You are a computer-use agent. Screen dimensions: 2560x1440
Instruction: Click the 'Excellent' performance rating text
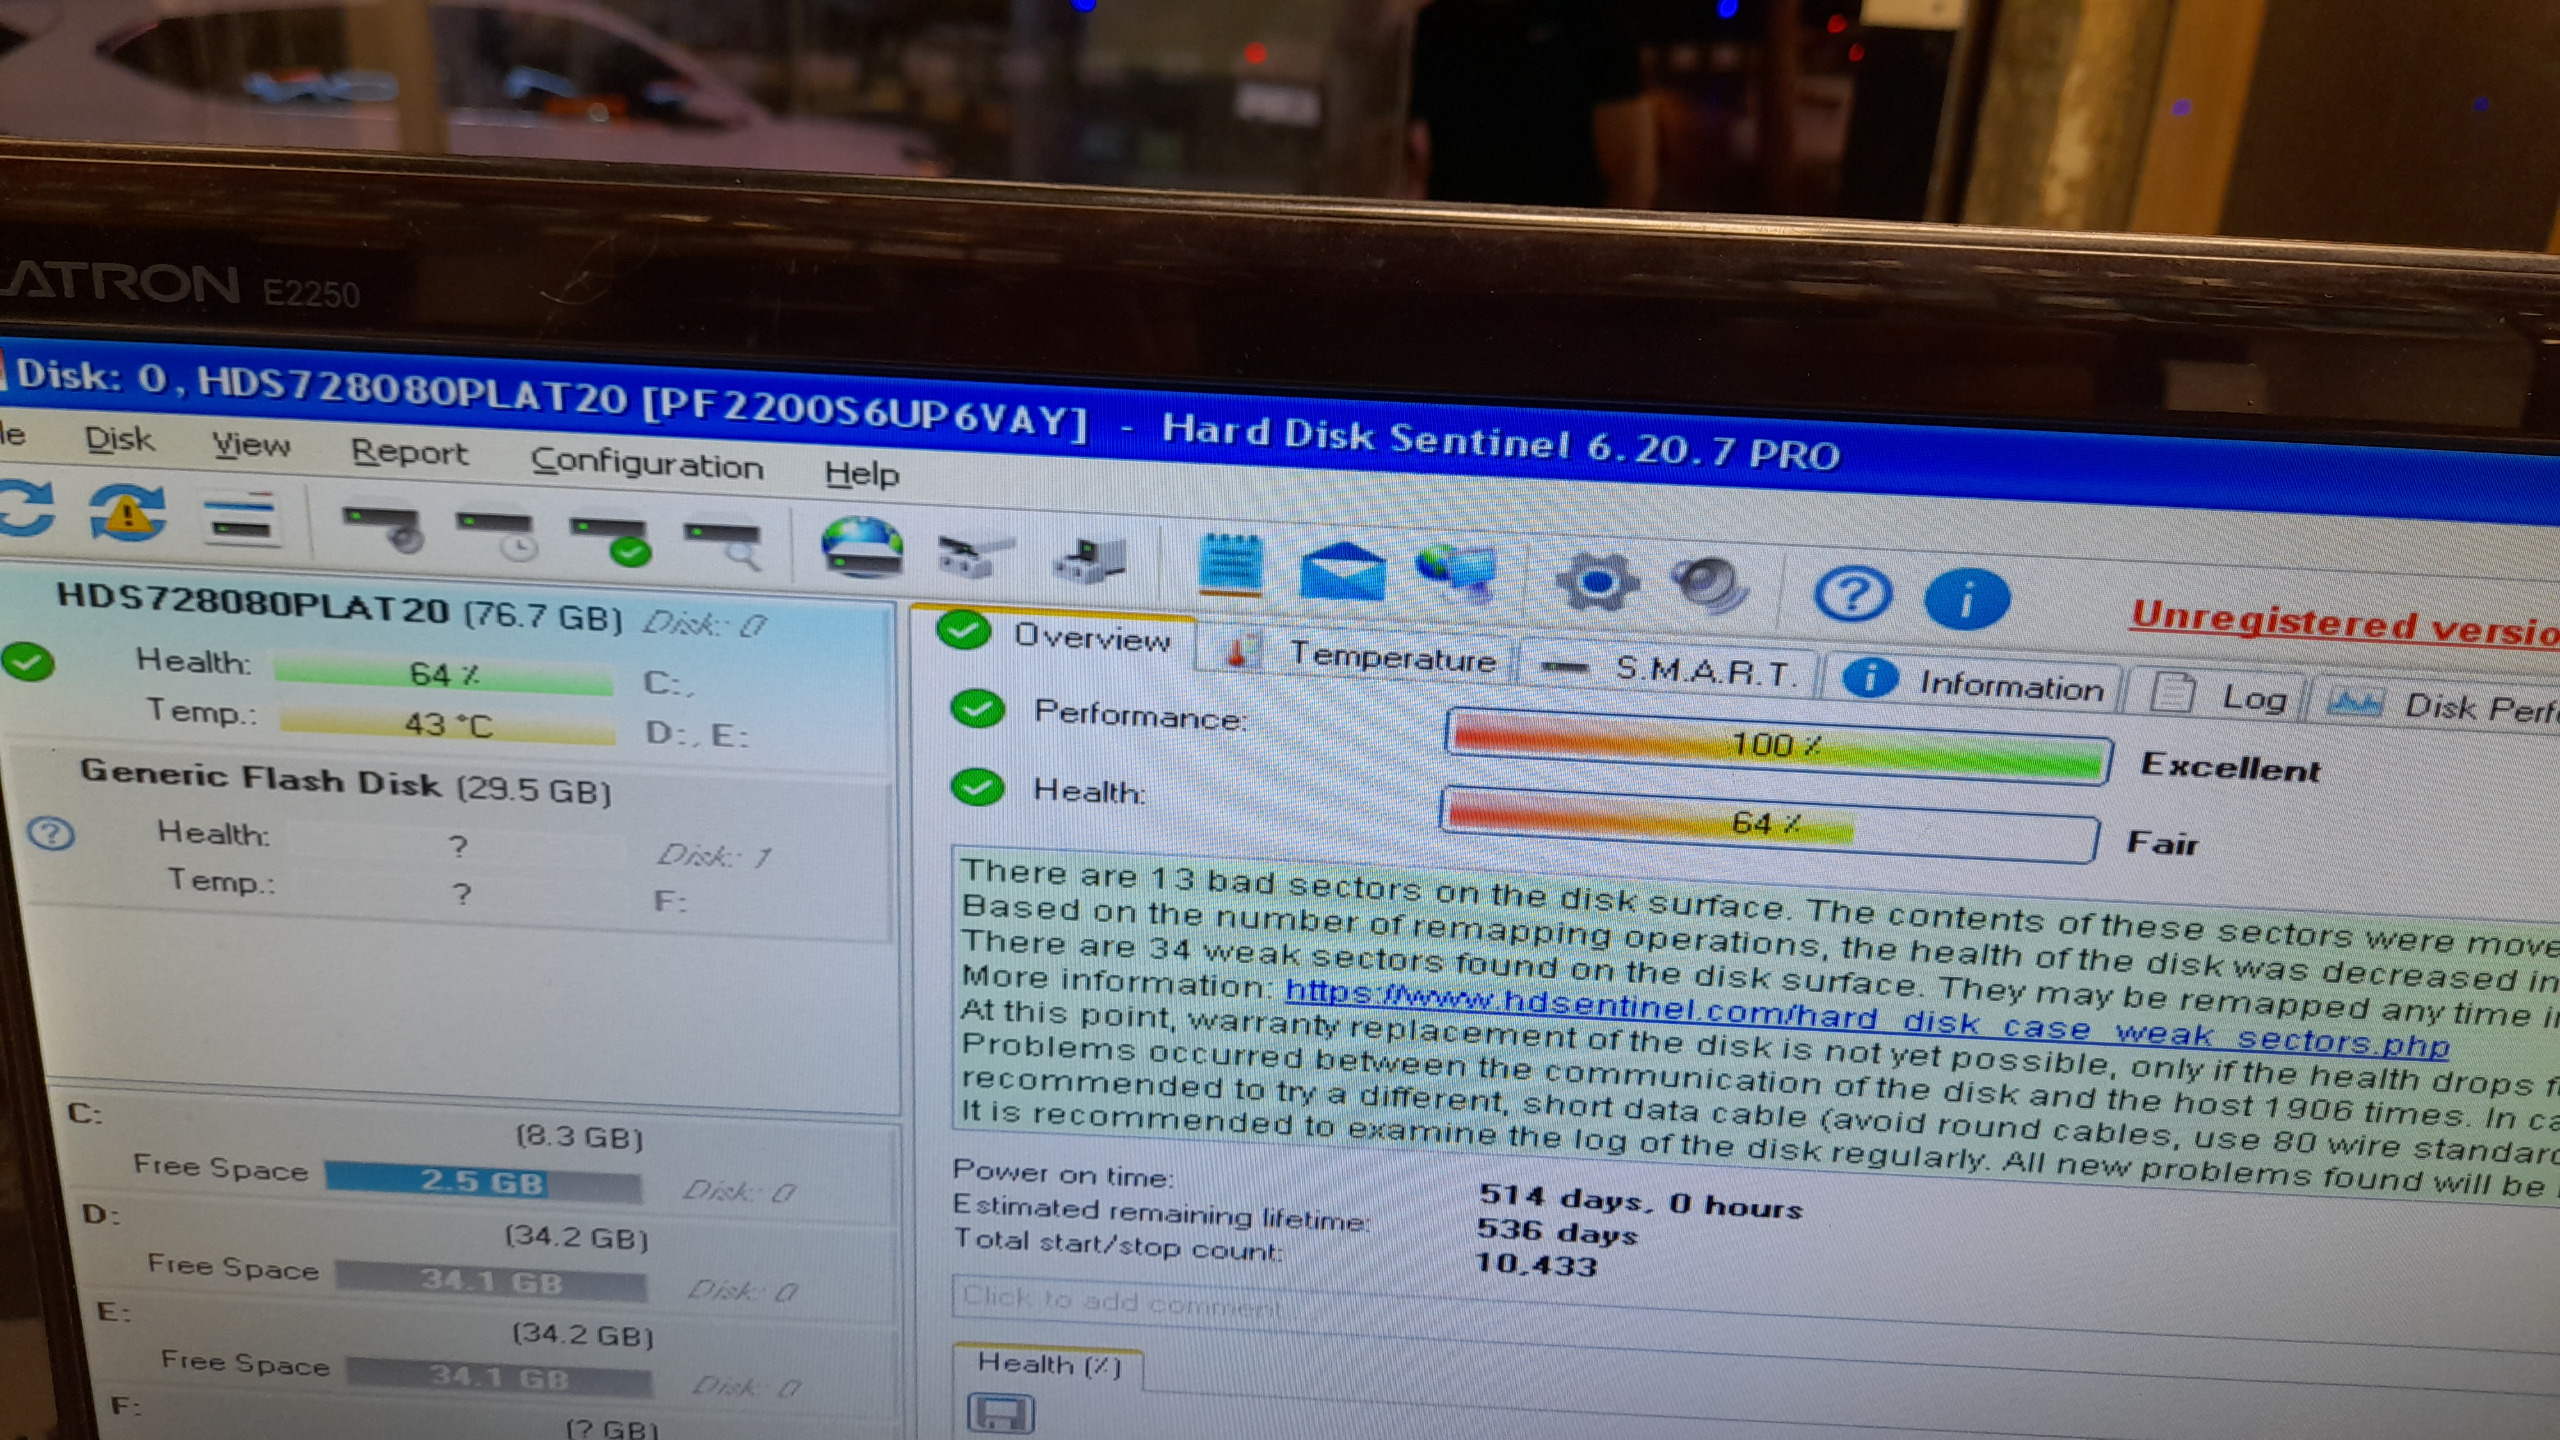point(2230,767)
